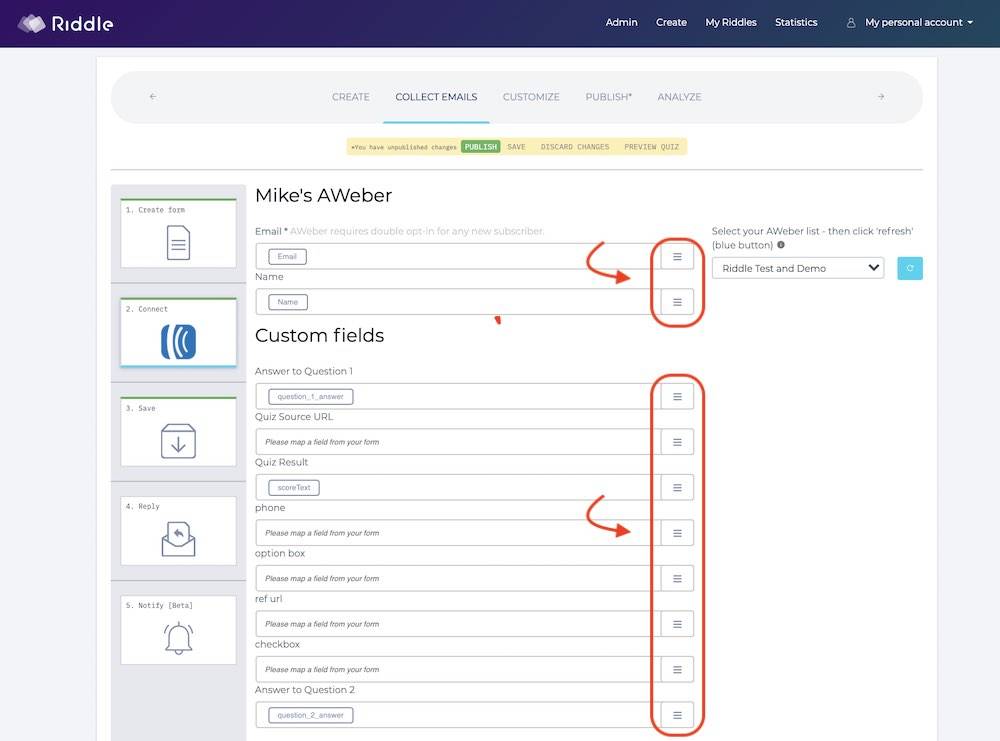Screen dimensions: 1000x741
Task: Click SAVE in the changes bar
Action: pos(517,147)
